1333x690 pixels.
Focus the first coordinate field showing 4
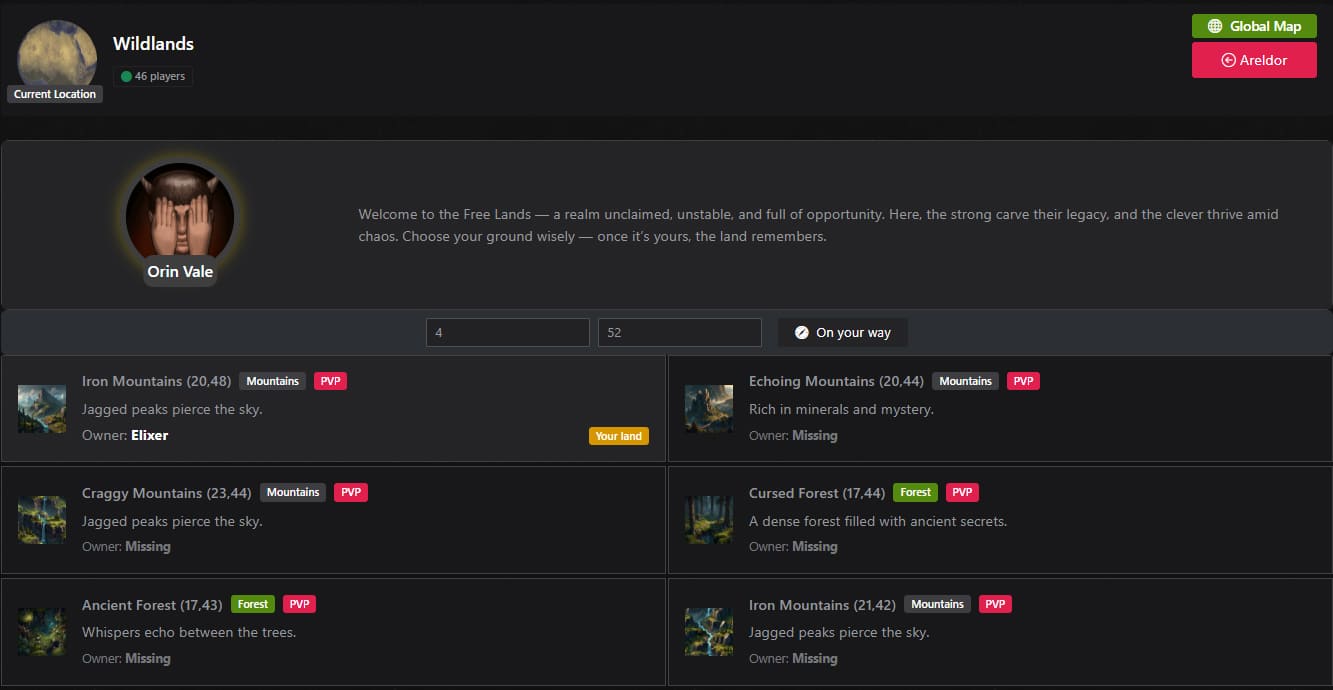tap(508, 333)
